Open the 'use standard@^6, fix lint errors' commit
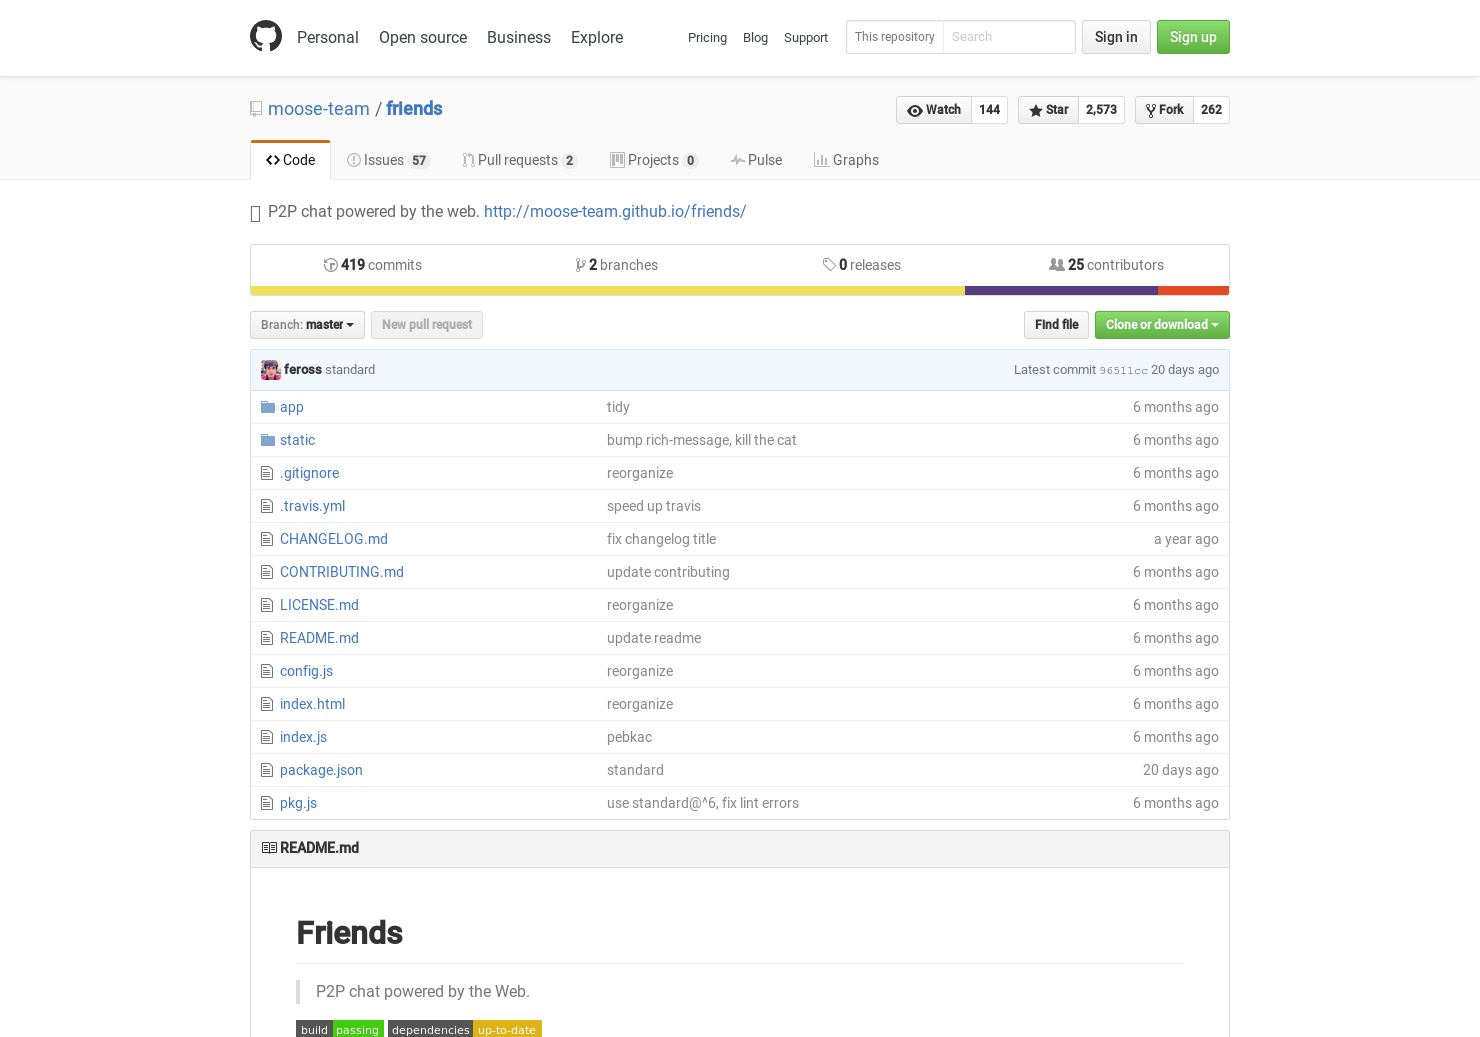The height and width of the screenshot is (1037, 1480). pos(703,803)
